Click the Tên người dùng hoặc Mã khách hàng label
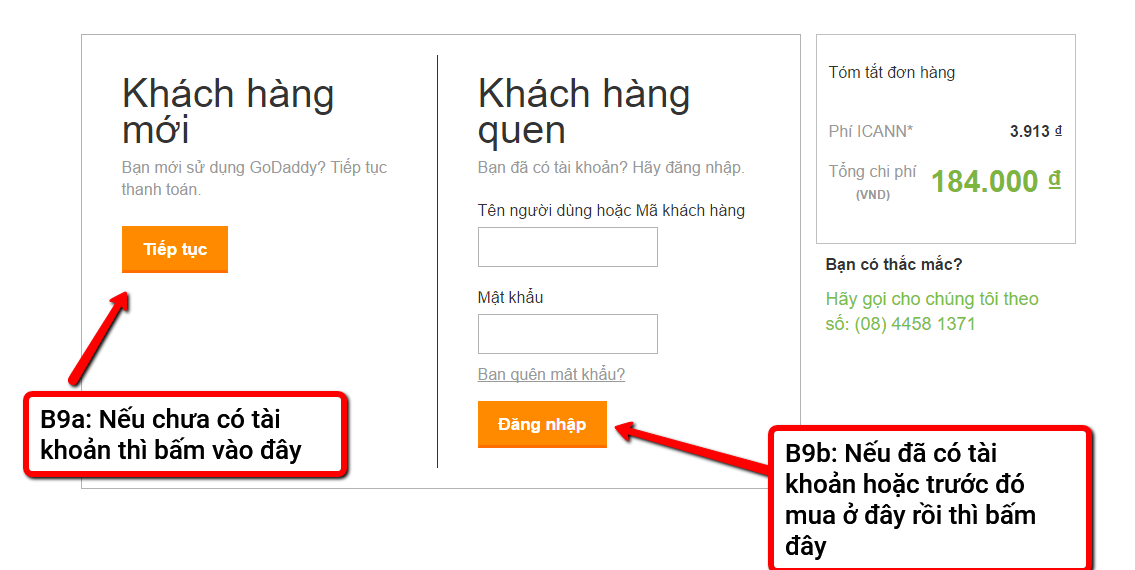 (611, 210)
